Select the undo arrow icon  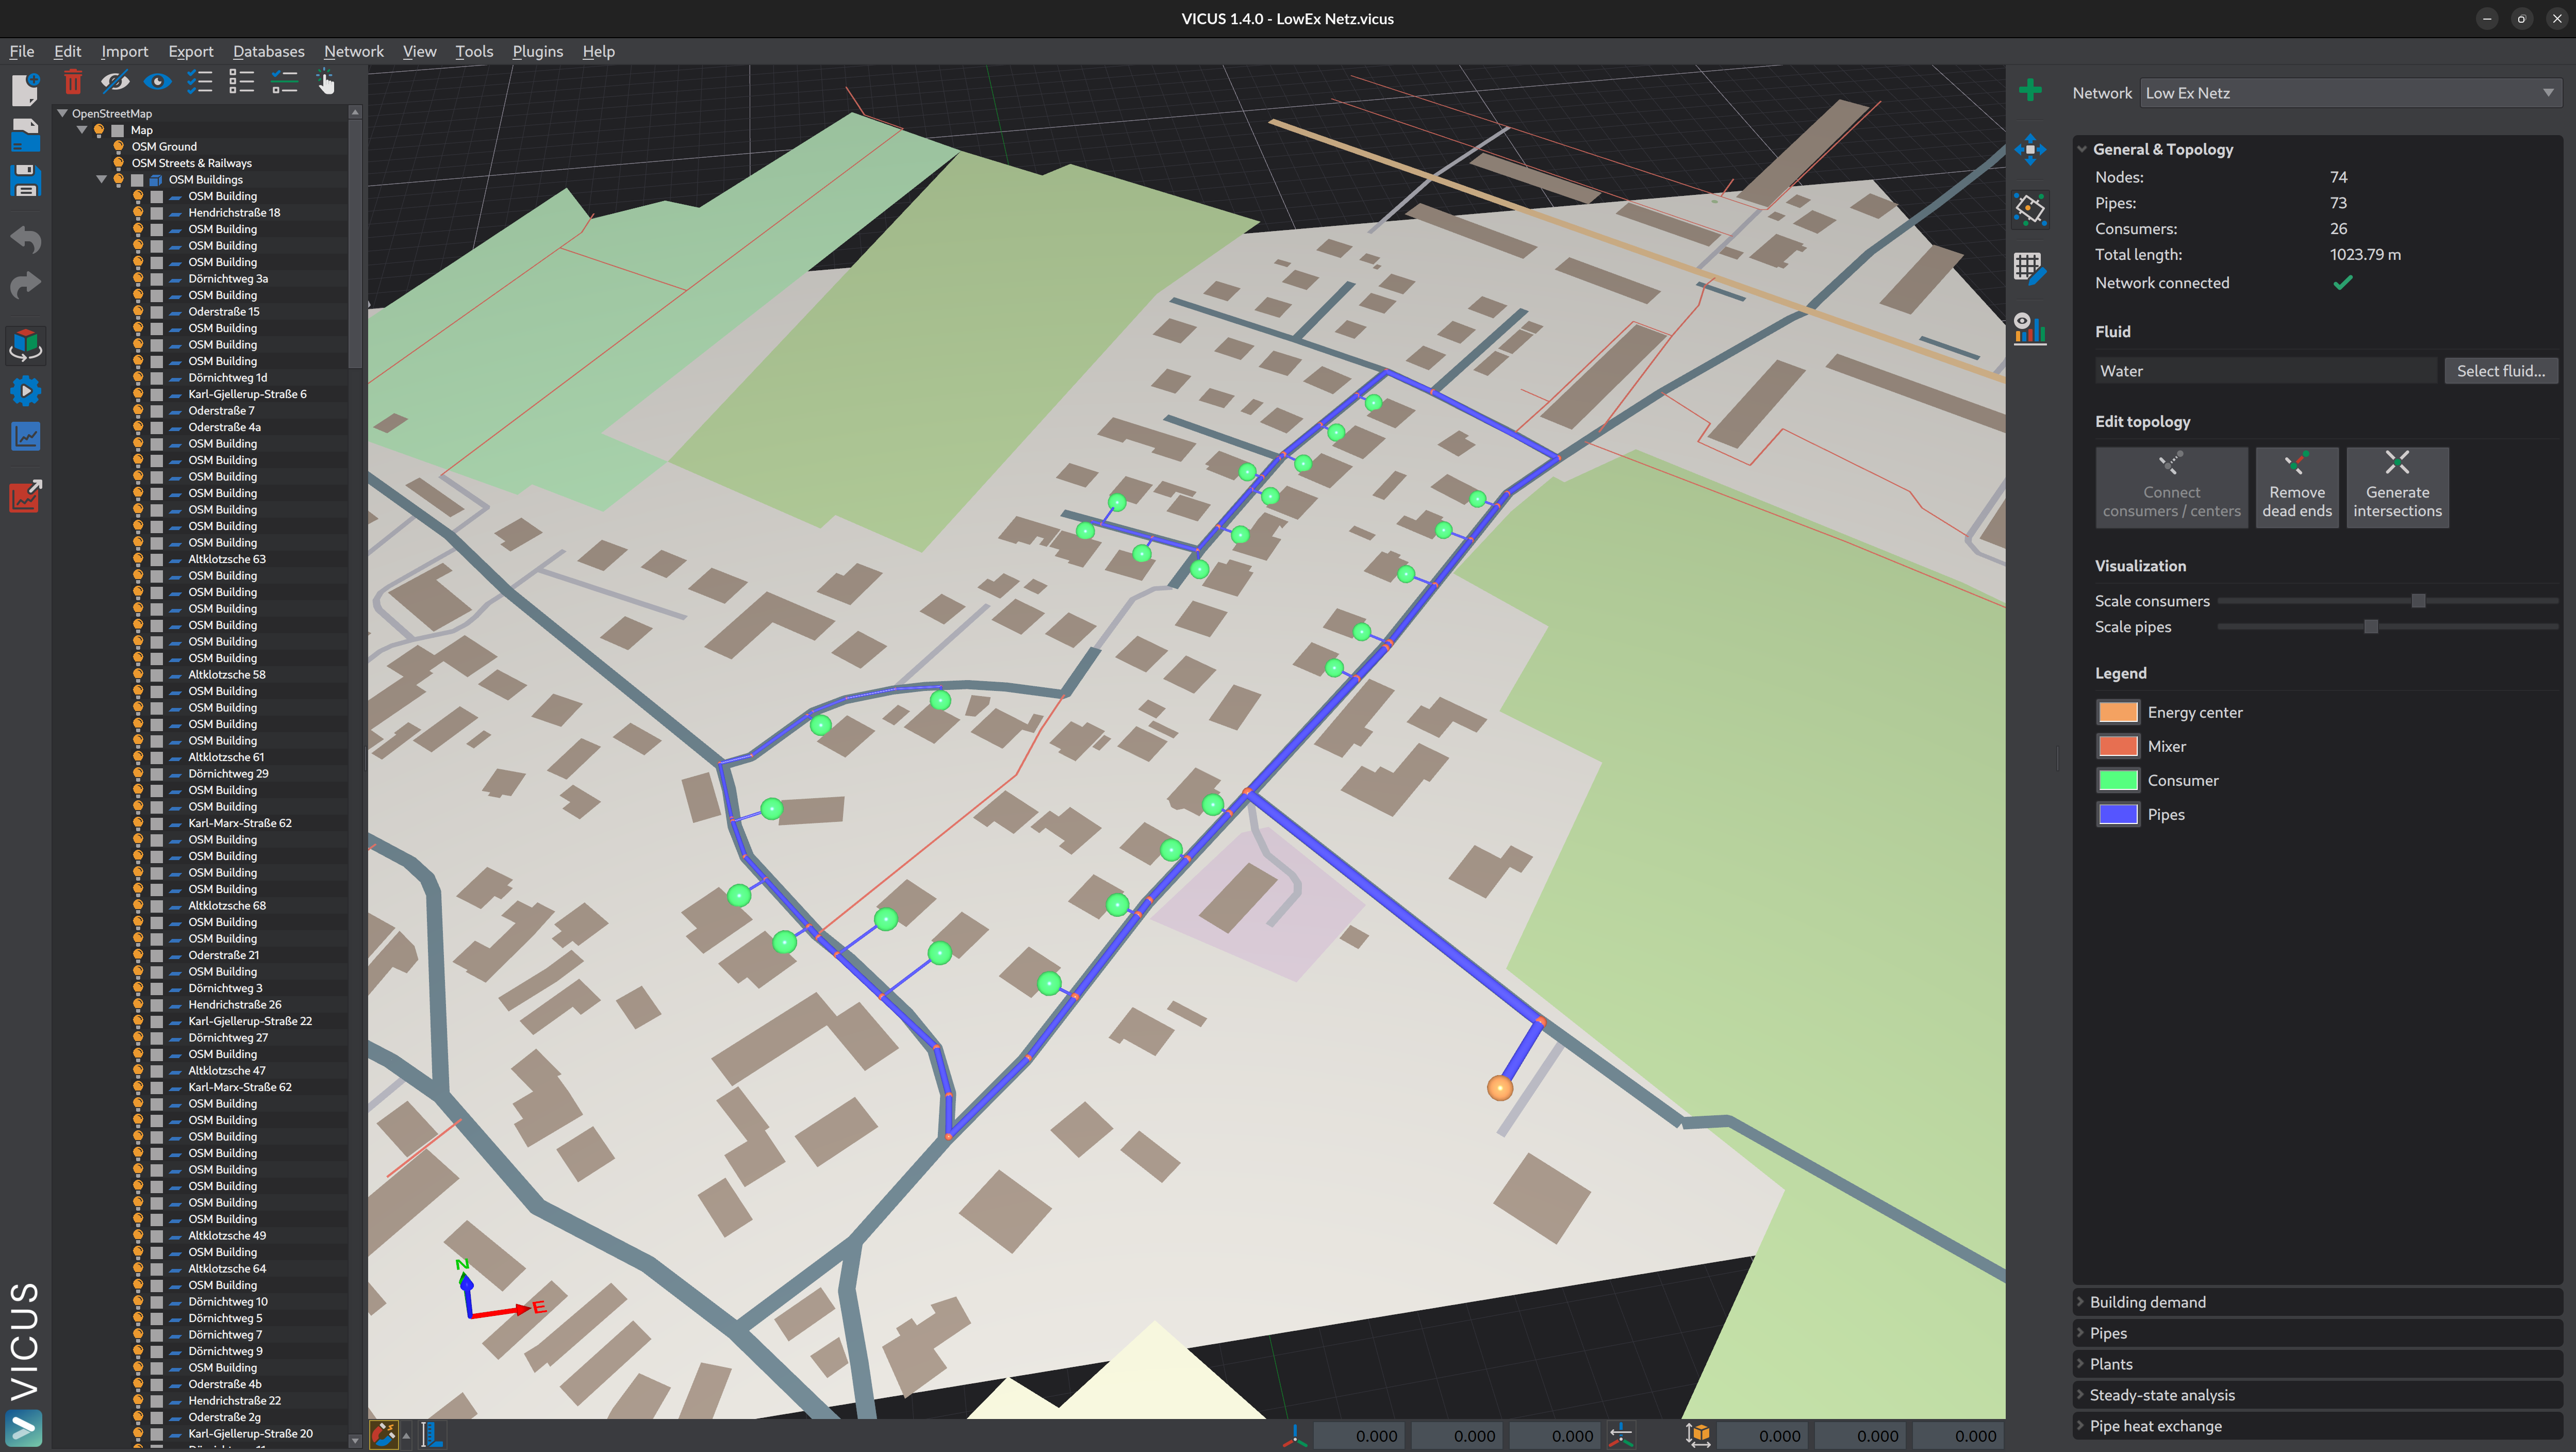[25, 239]
